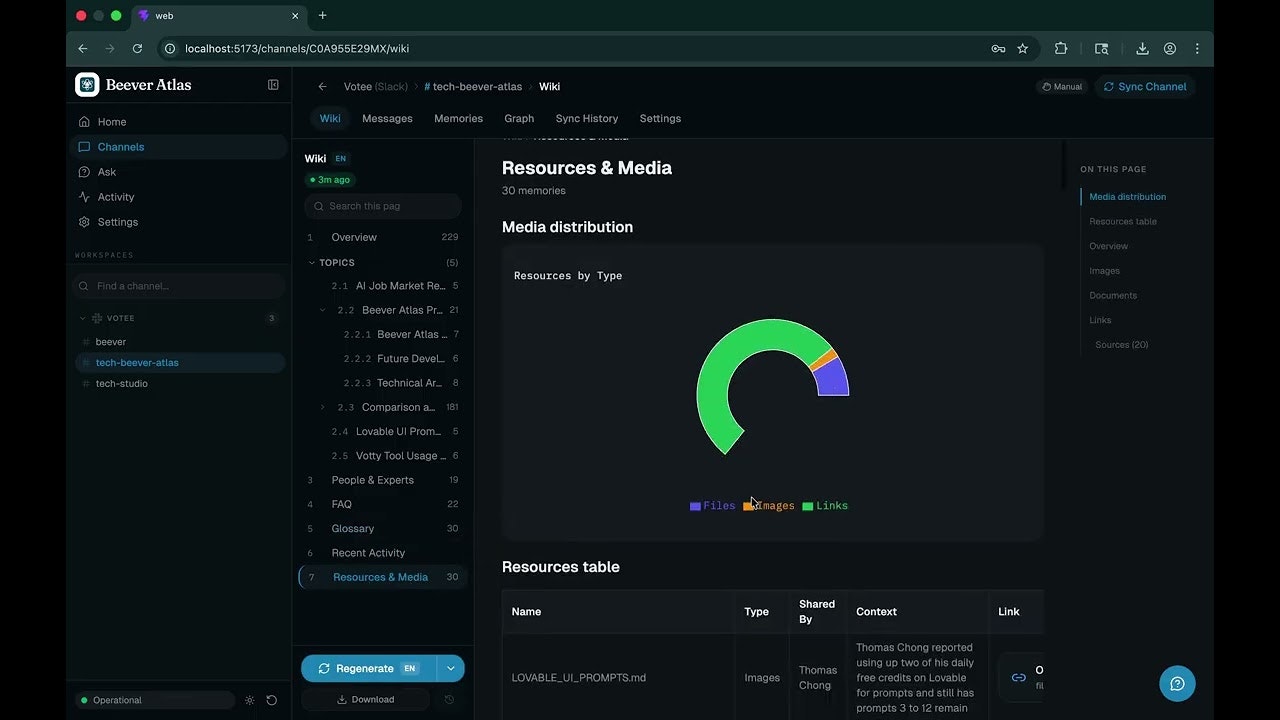
Task: Toggle the light/dark theme sun icon
Action: pyautogui.click(x=250, y=700)
